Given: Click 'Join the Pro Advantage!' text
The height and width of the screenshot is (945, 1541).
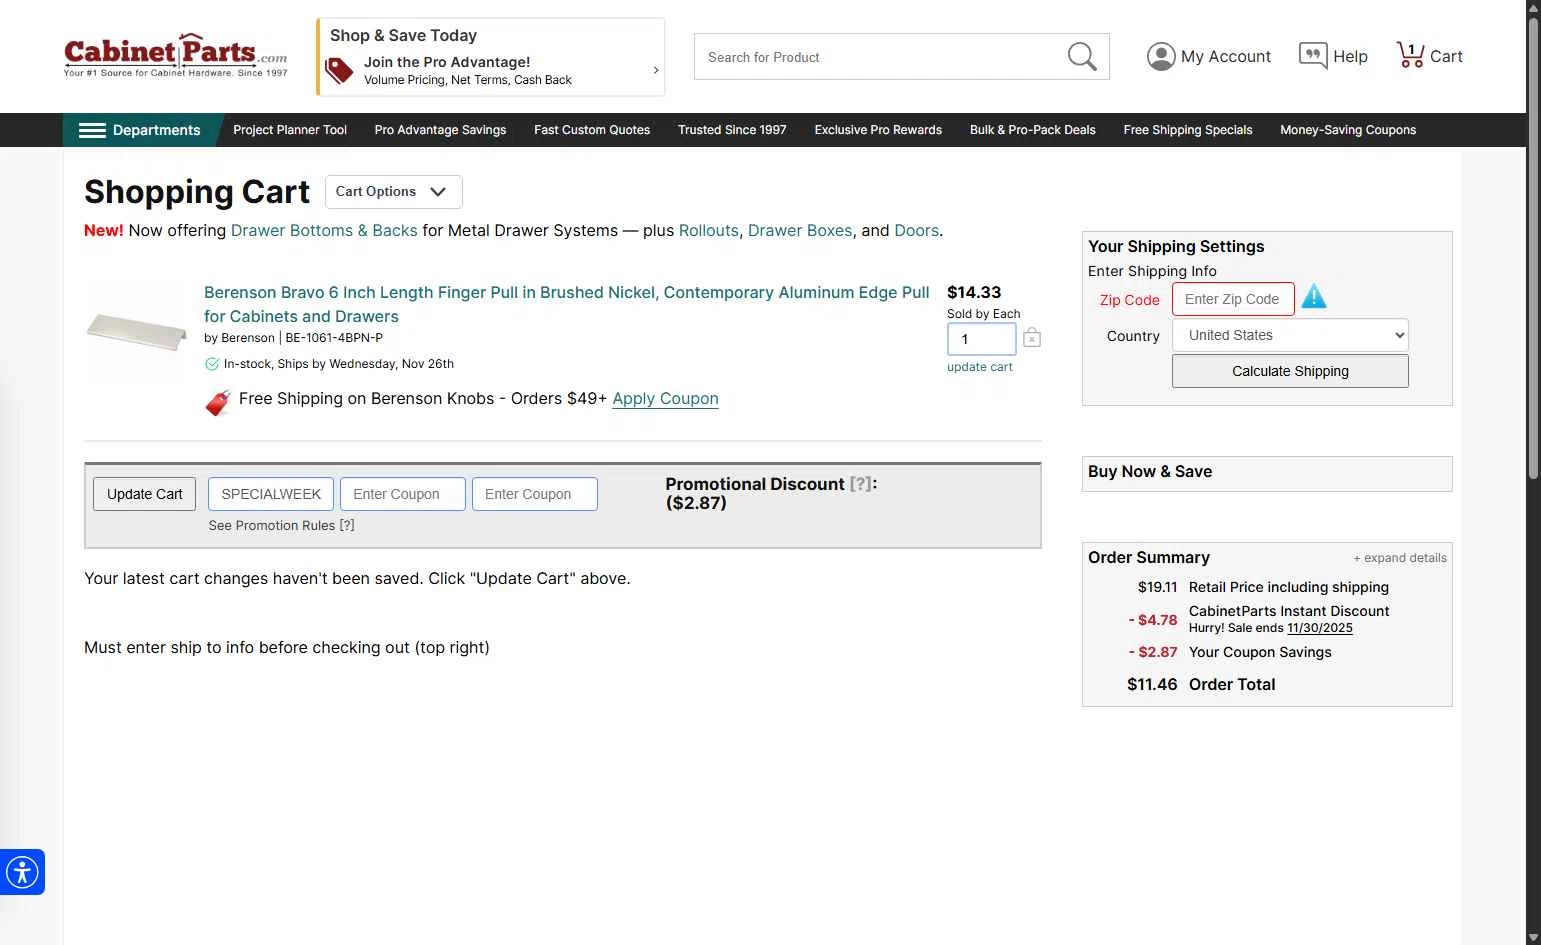Looking at the screenshot, I should [x=447, y=62].
